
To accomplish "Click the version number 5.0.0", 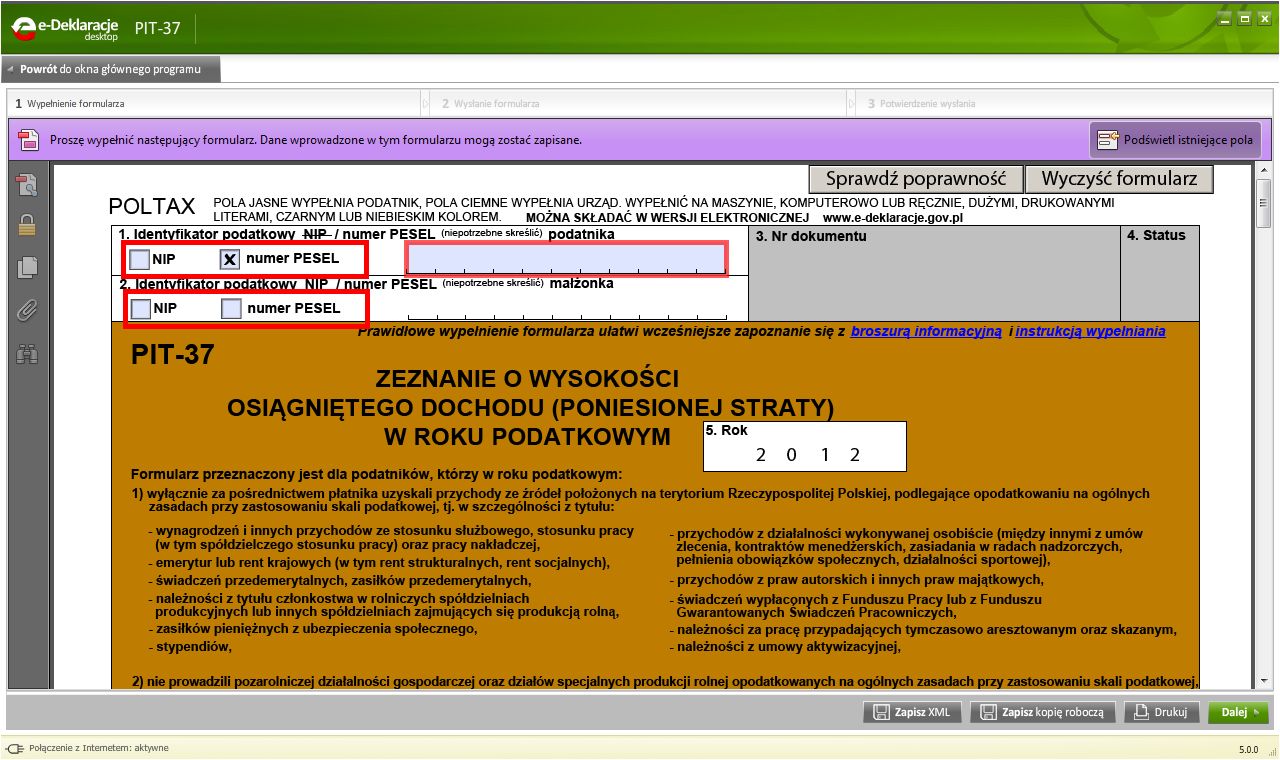I will 1249,748.
